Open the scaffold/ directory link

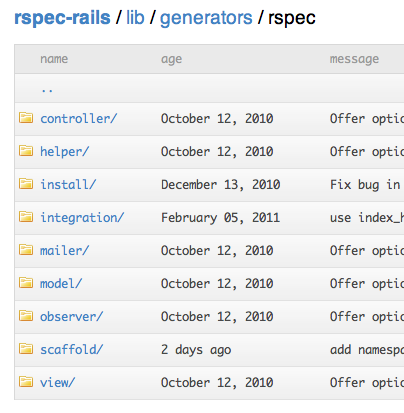[x=72, y=349]
